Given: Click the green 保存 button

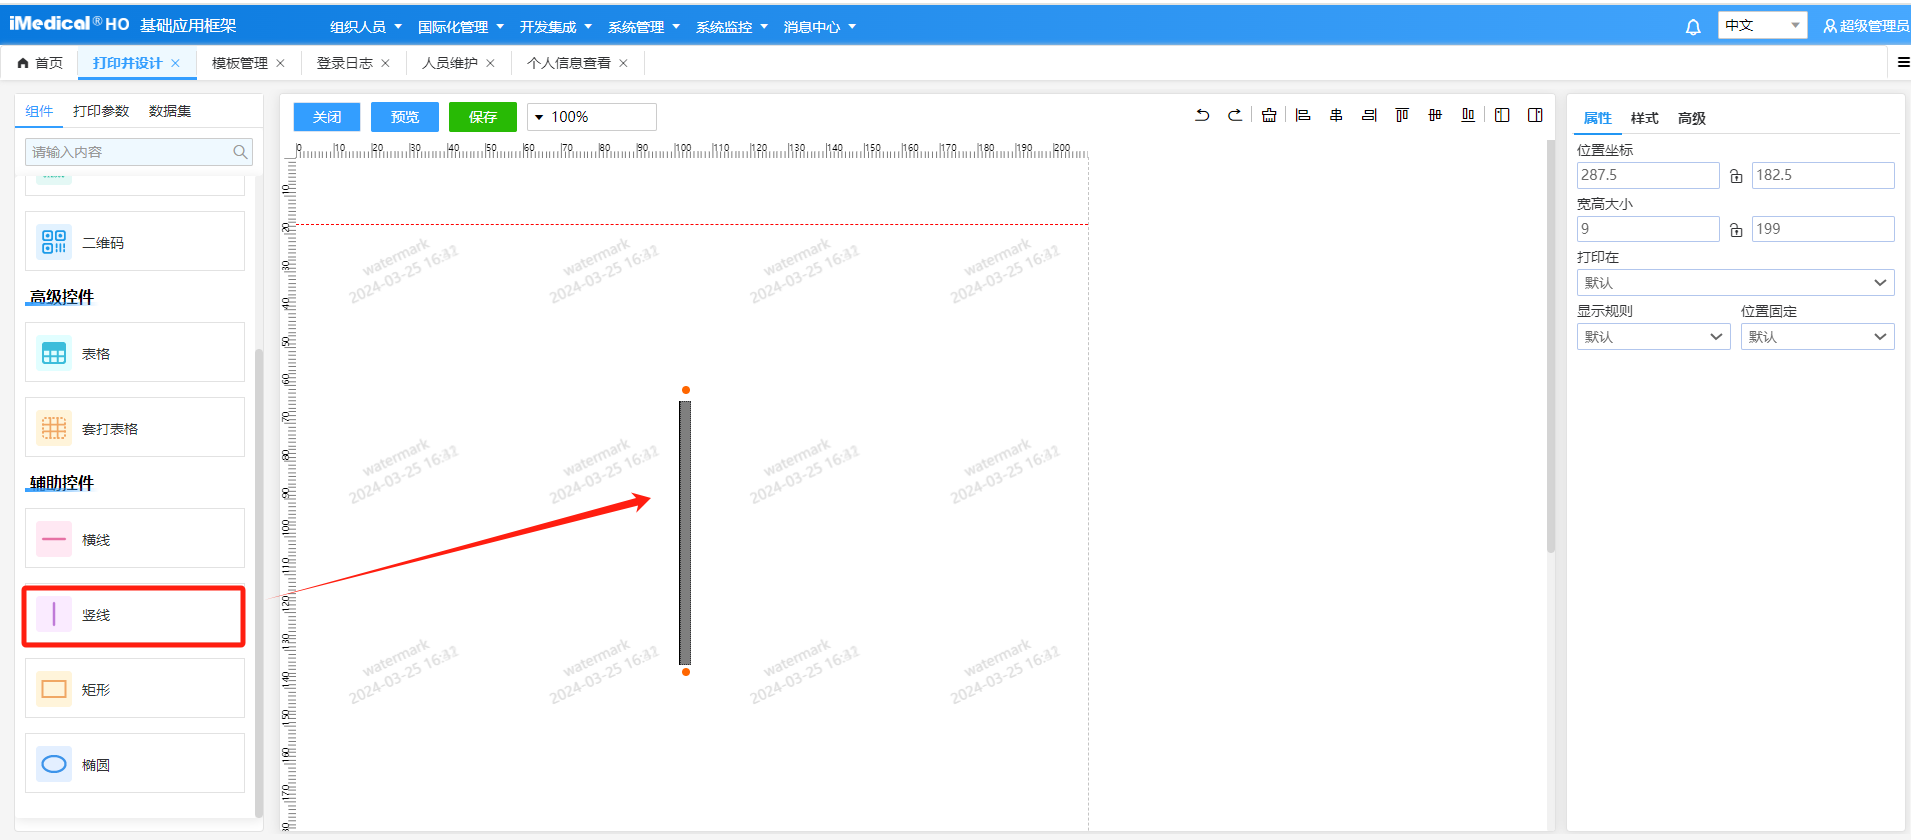Looking at the screenshot, I should pyautogui.click(x=483, y=117).
